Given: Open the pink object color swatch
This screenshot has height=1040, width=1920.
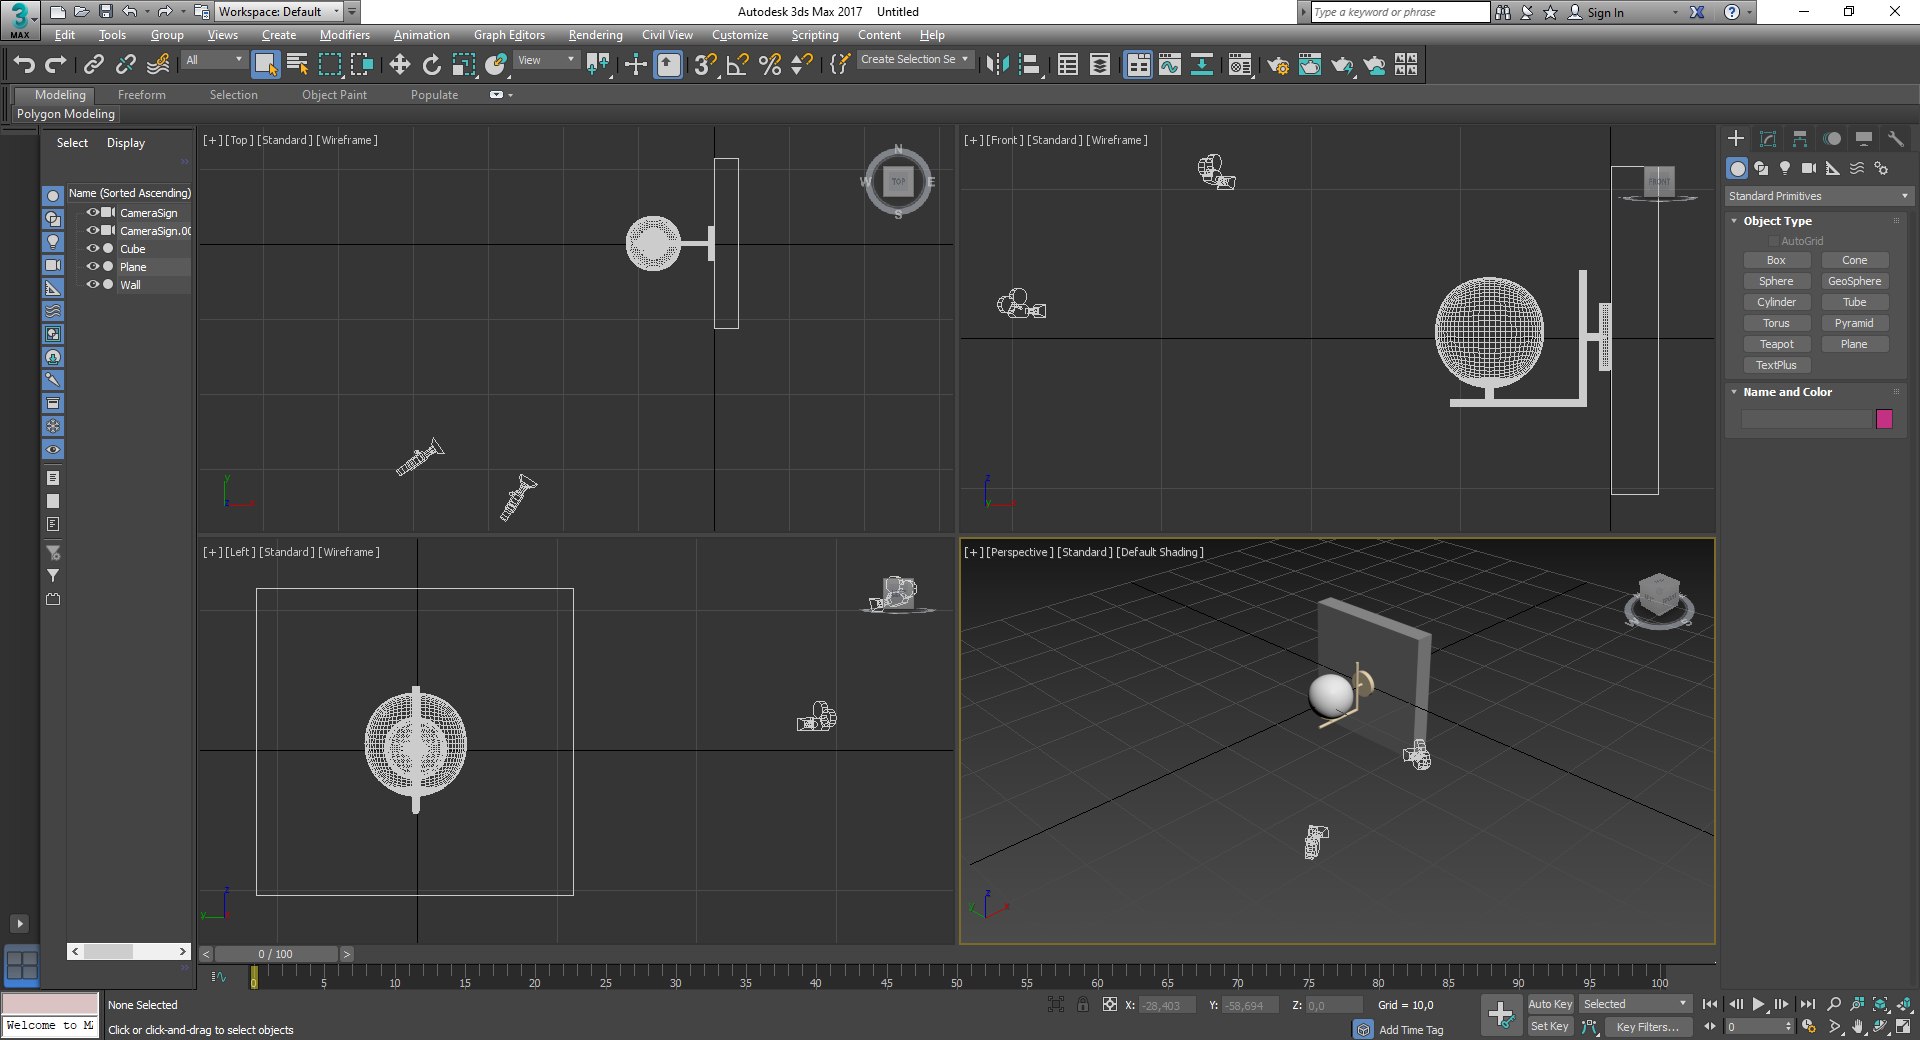Looking at the screenshot, I should pyautogui.click(x=1885, y=419).
